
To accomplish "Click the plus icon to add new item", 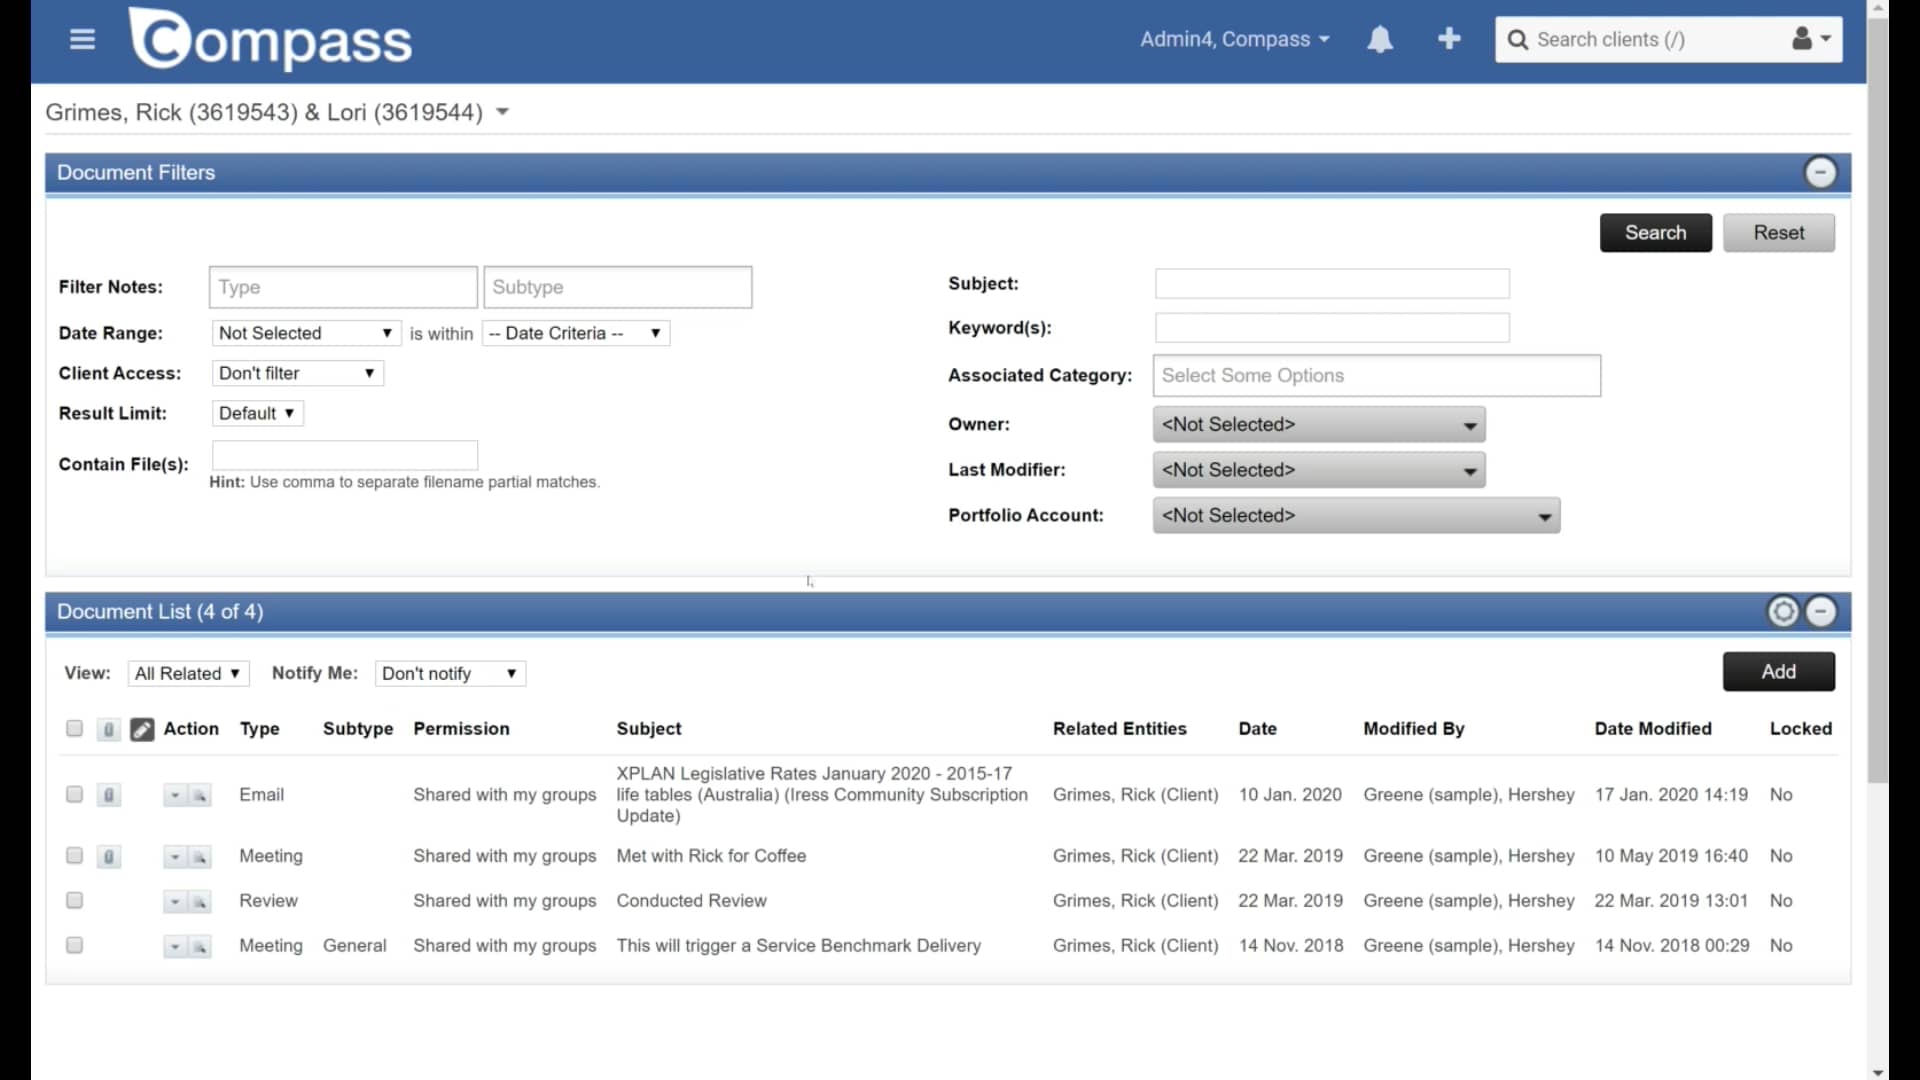I will pos(1449,38).
